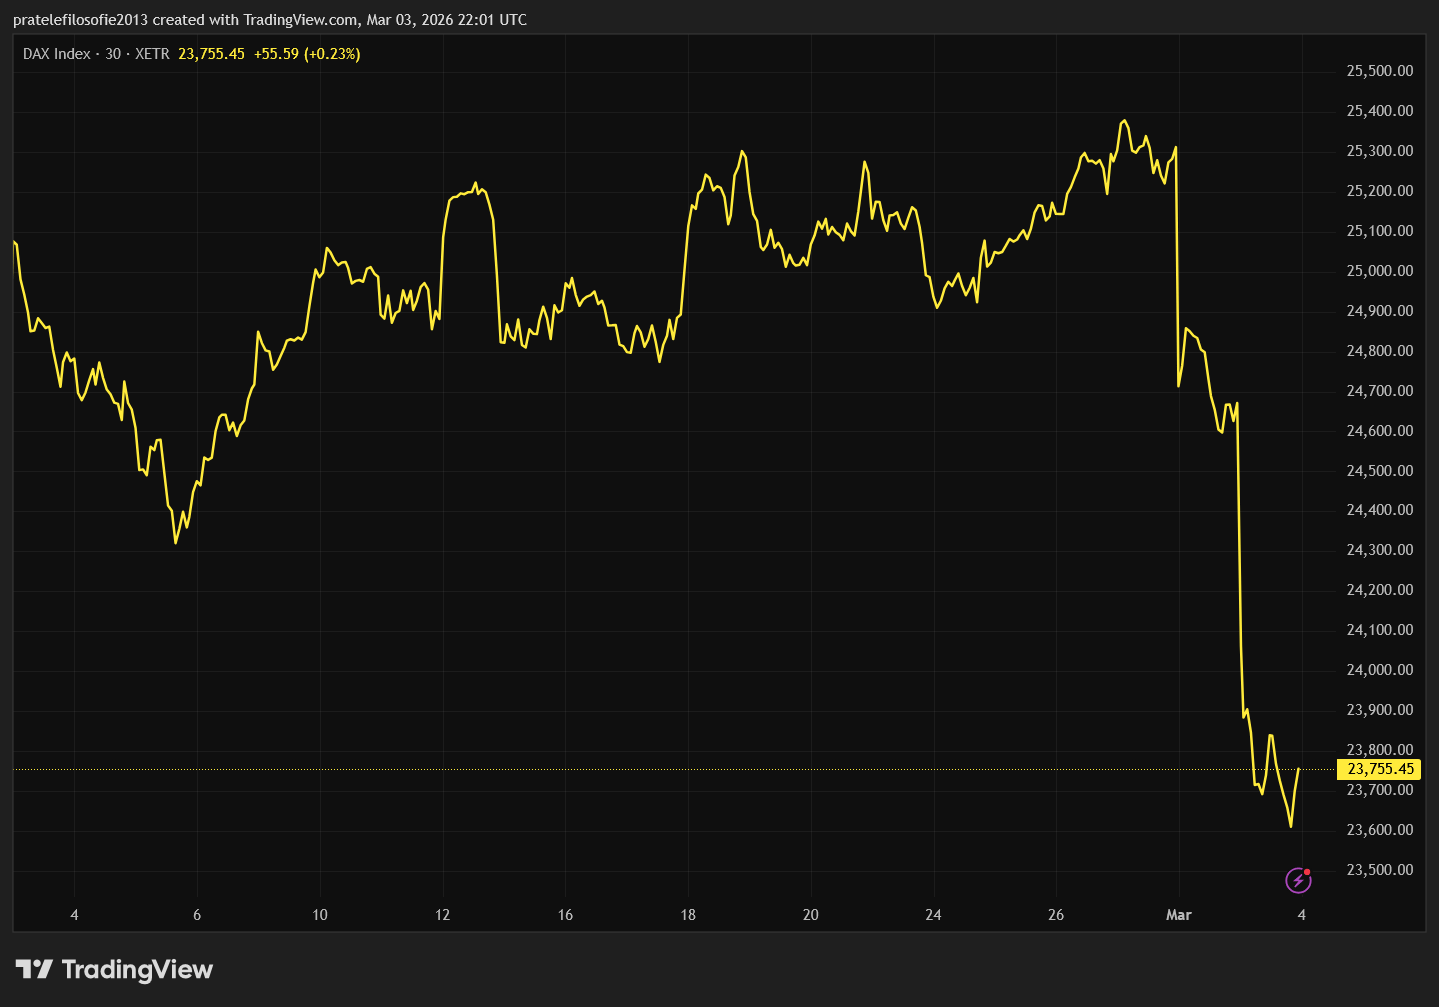The image size is (1439, 1007).
Task: Select the 30 interval in the legend
Action: click(113, 54)
